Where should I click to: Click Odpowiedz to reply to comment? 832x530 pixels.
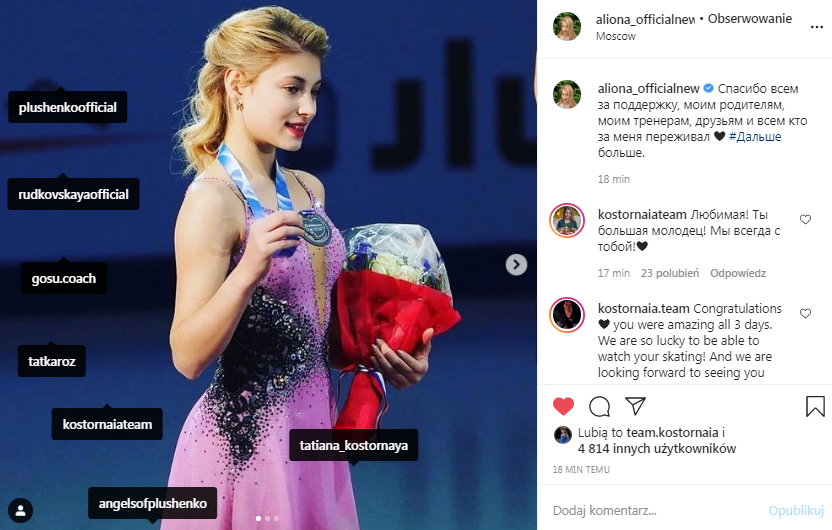click(x=738, y=273)
